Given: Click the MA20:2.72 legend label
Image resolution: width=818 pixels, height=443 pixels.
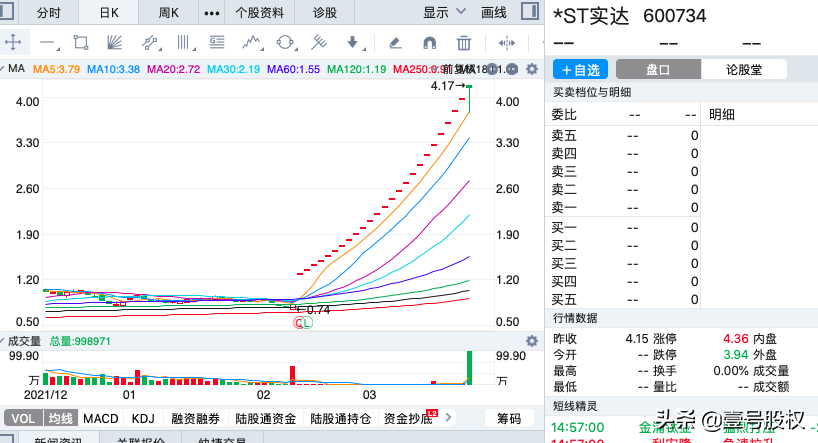Looking at the screenshot, I should 173,69.
